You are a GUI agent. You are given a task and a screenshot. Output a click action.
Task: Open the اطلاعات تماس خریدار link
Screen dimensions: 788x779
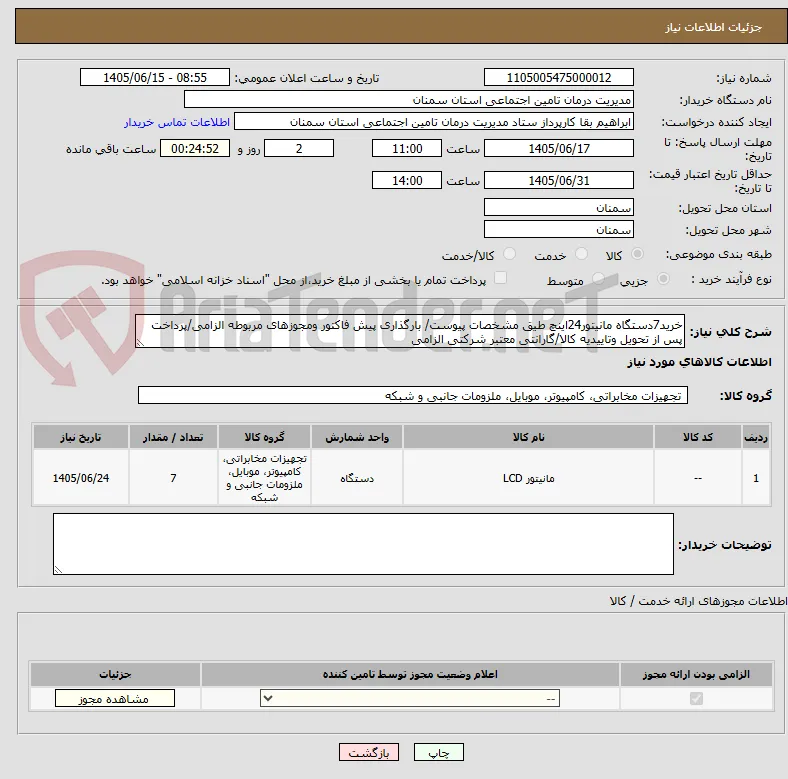pyautogui.click(x=177, y=122)
